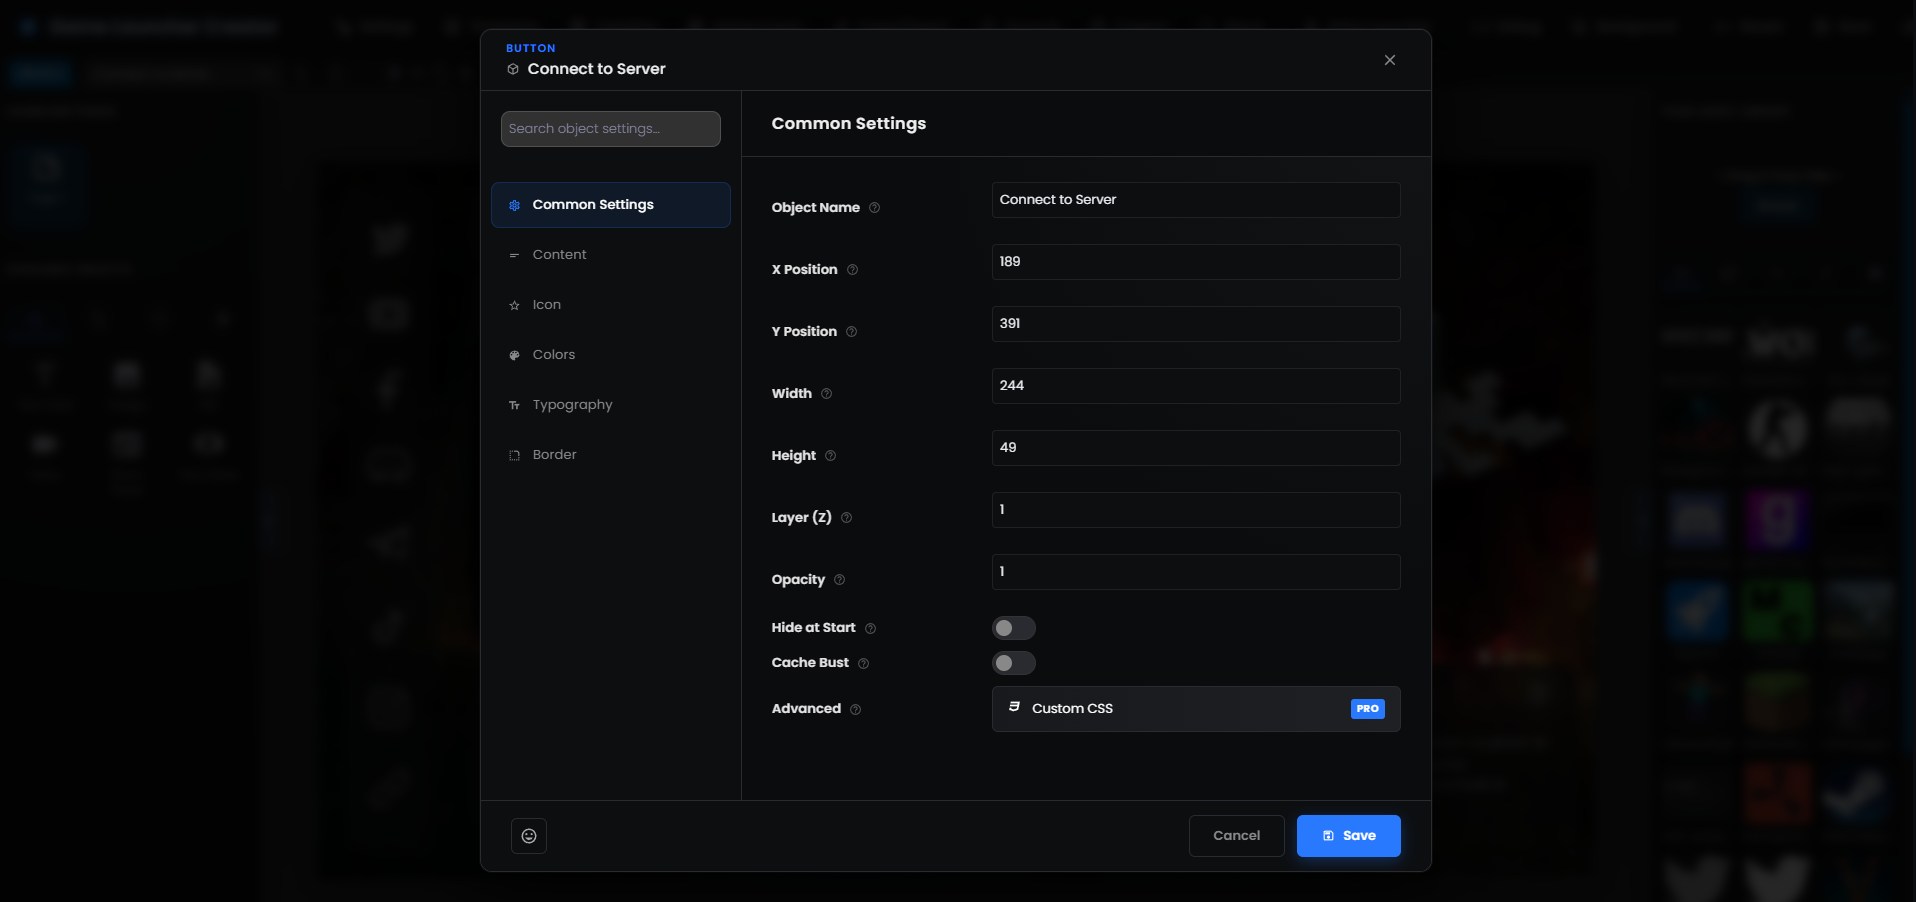Click the help icon next to Width
Image resolution: width=1916 pixels, height=902 pixels.
click(x=826, y=394)
